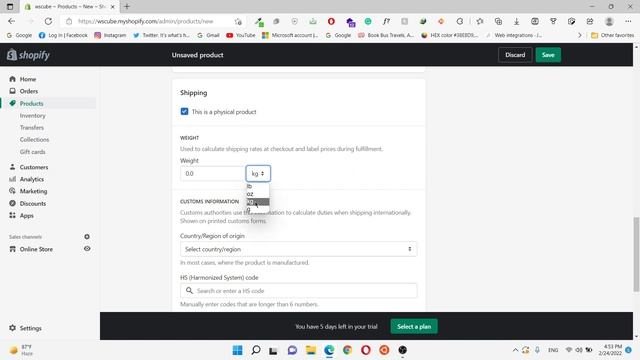Open Facebook login bookmark
The image size is (640, 360).
[63, 36]
